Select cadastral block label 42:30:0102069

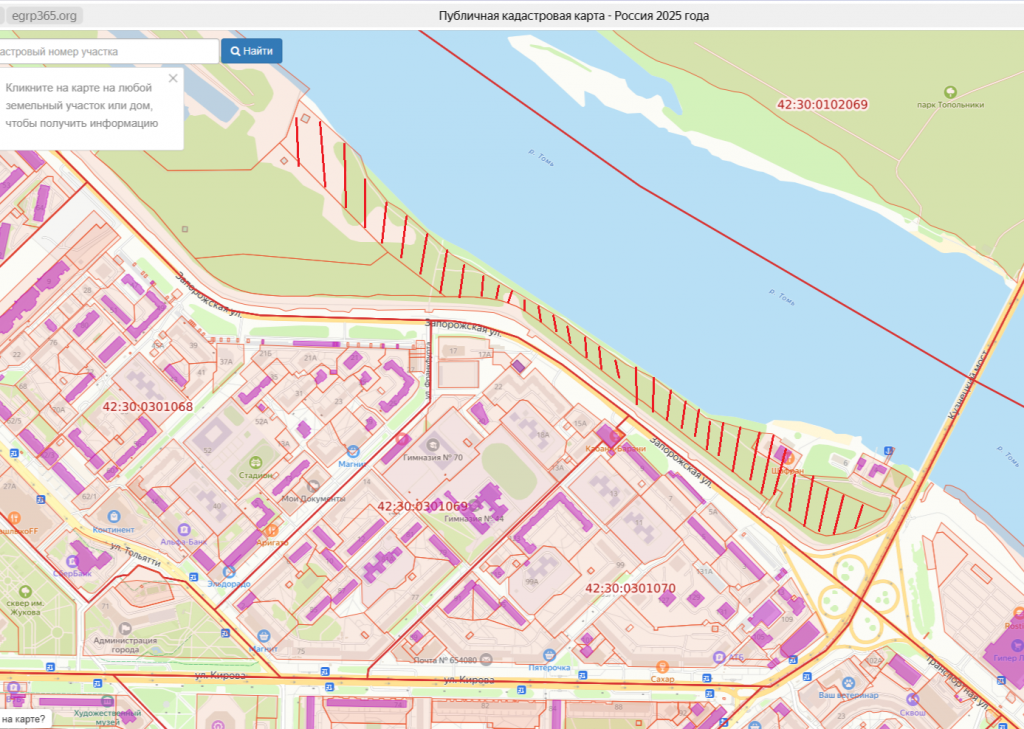[x=822, y=105]
